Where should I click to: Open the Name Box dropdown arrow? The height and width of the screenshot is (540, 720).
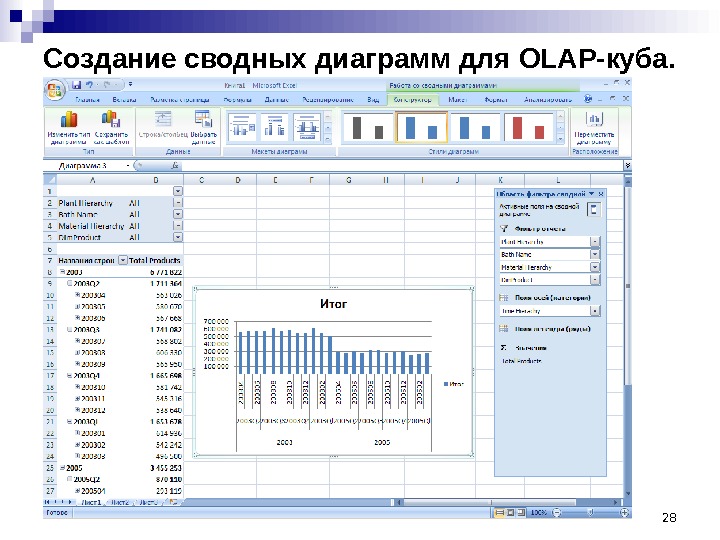coord(128,166)
